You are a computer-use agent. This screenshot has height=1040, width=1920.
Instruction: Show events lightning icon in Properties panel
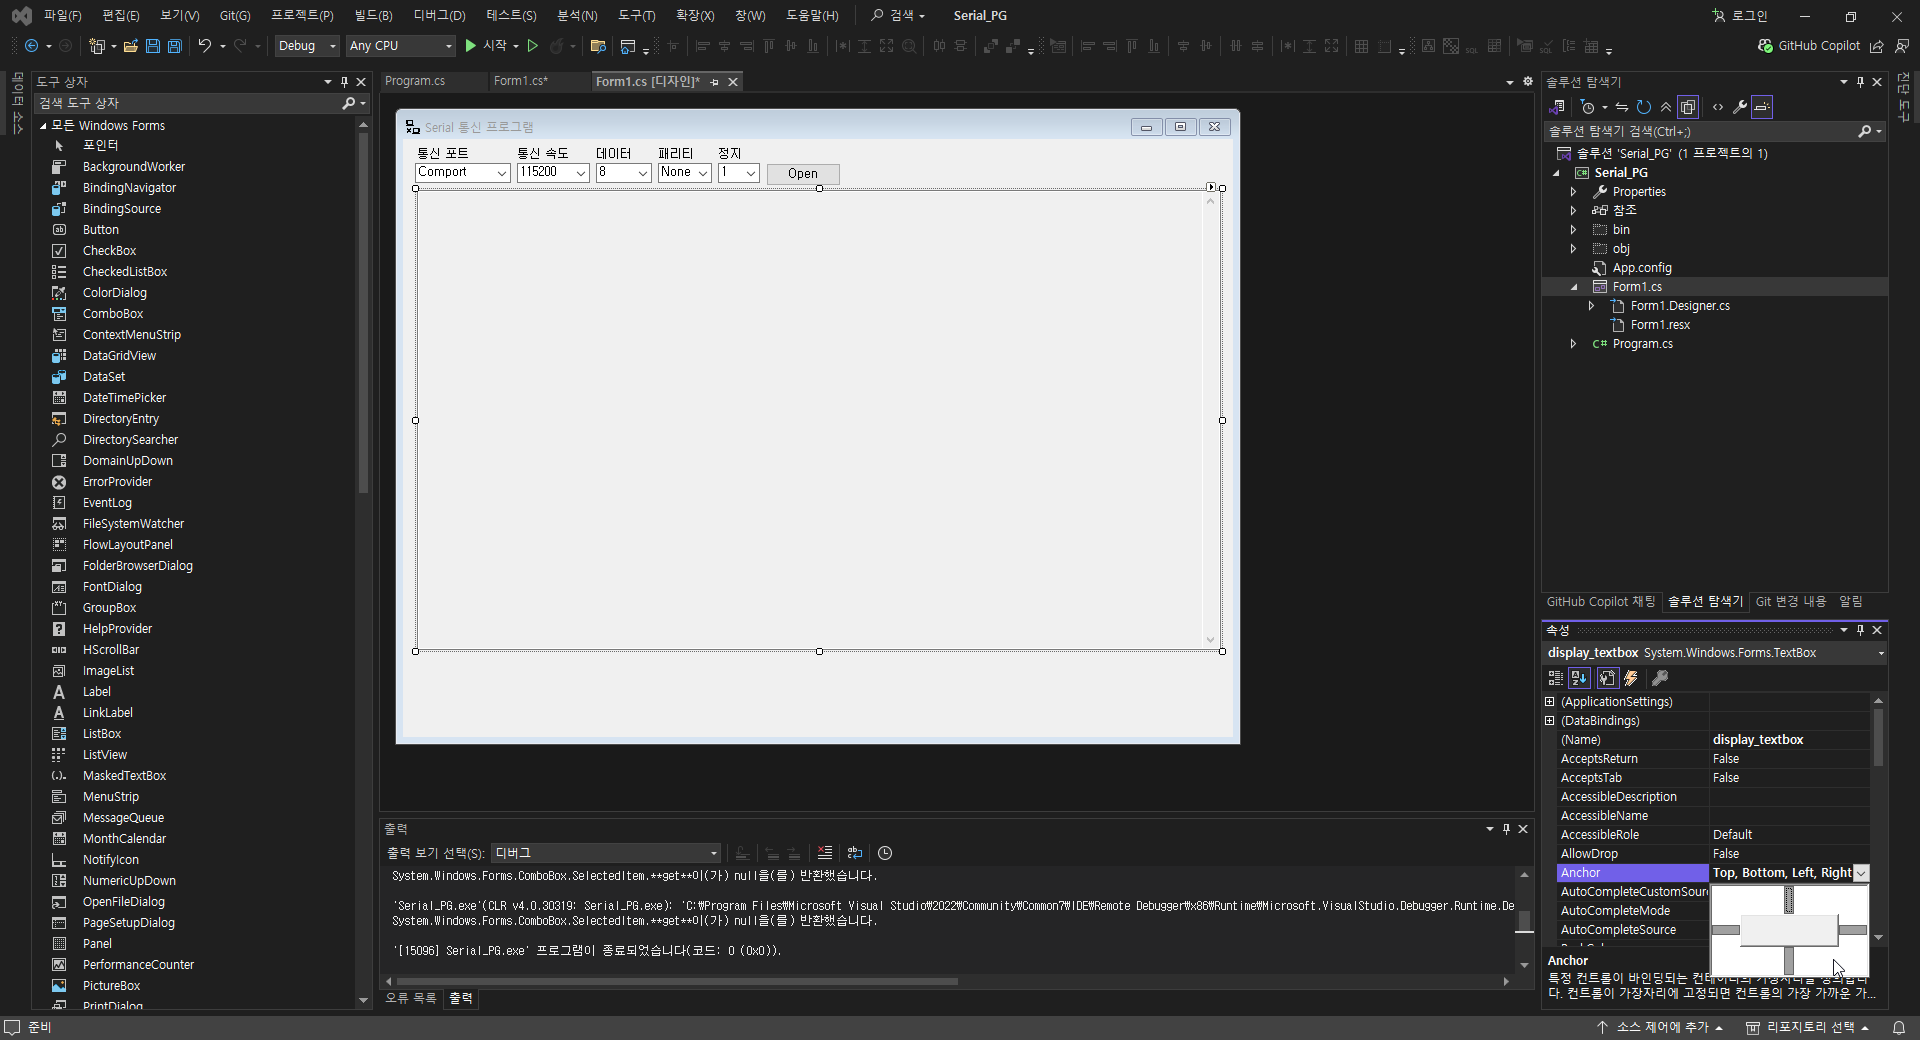1632,678
